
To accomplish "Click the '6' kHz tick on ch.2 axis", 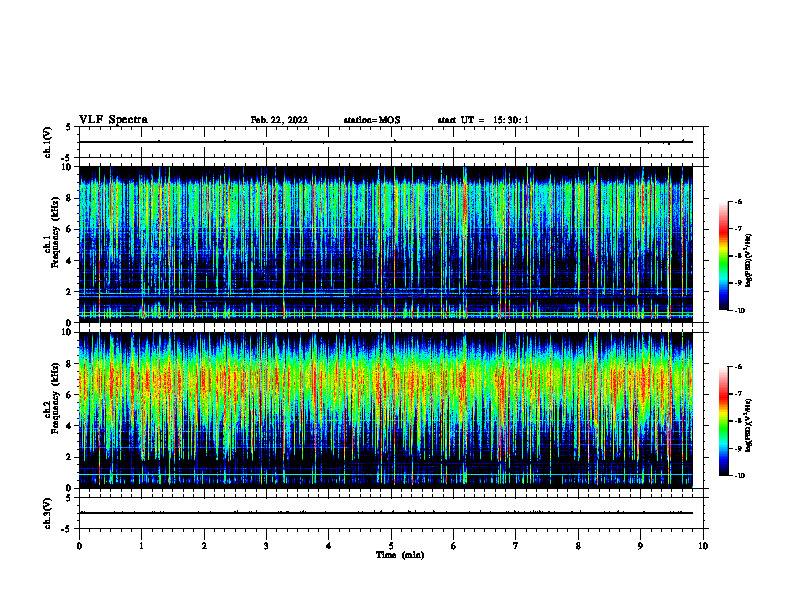I will click(70, 395).
